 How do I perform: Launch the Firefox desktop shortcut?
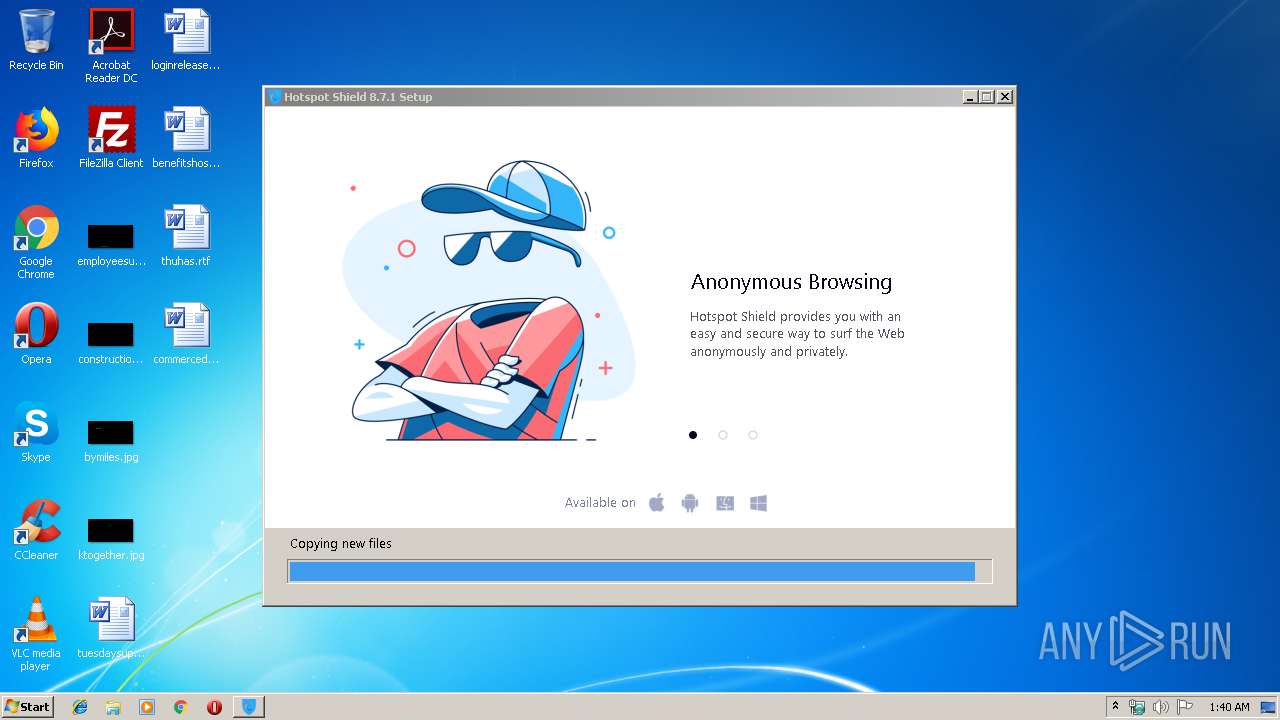tap(36, 137)
